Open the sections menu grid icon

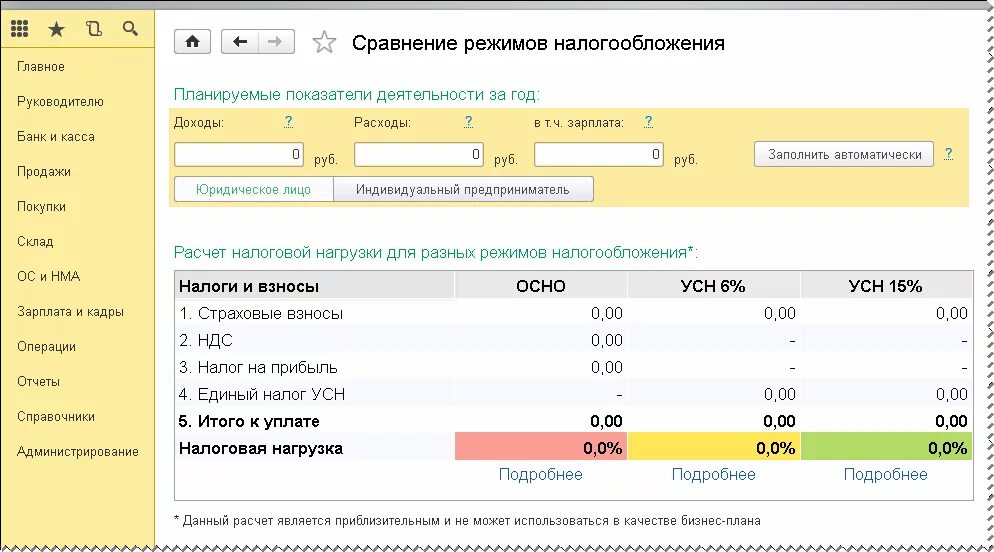click(20, 29)
